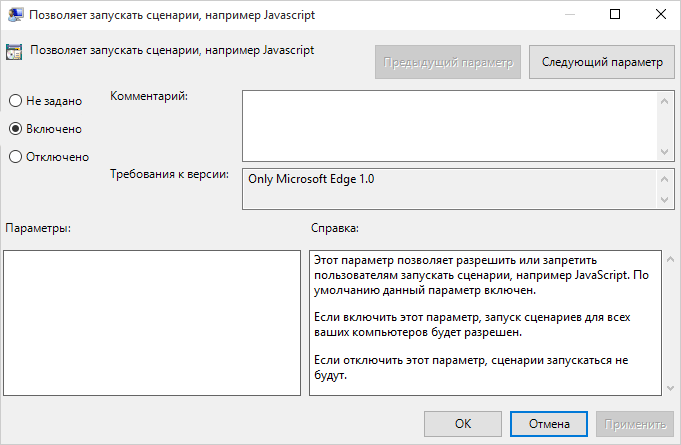Click the policy editor icon in title bar

tap(15, 14)
